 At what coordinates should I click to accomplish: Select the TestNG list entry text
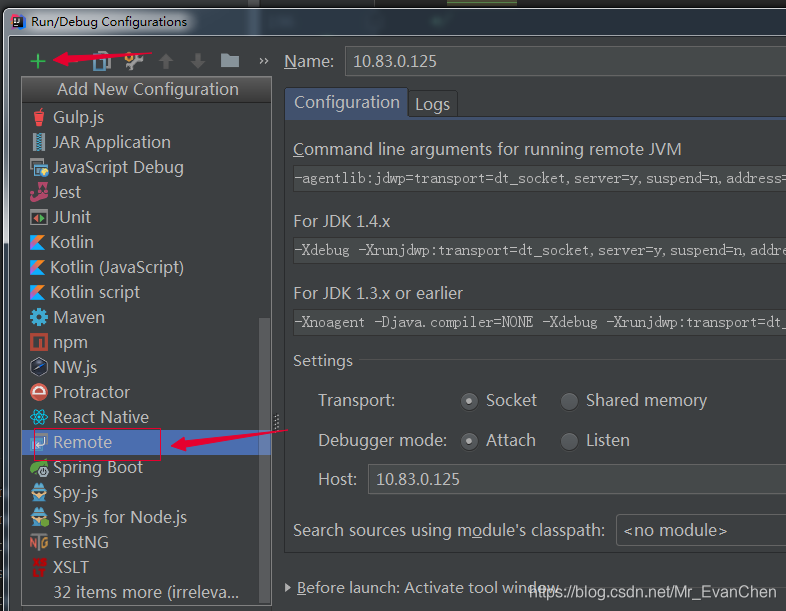81,542
